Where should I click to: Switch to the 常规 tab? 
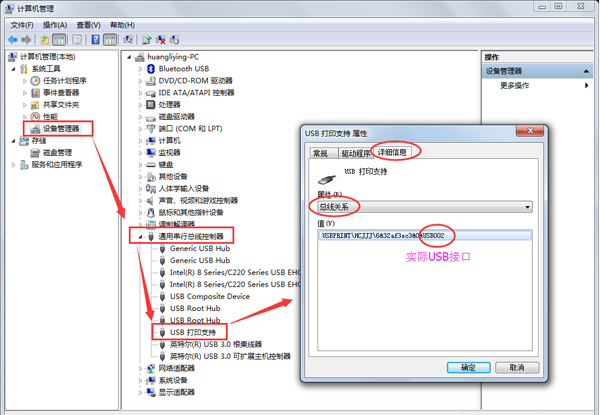click(x=320, y=153)
